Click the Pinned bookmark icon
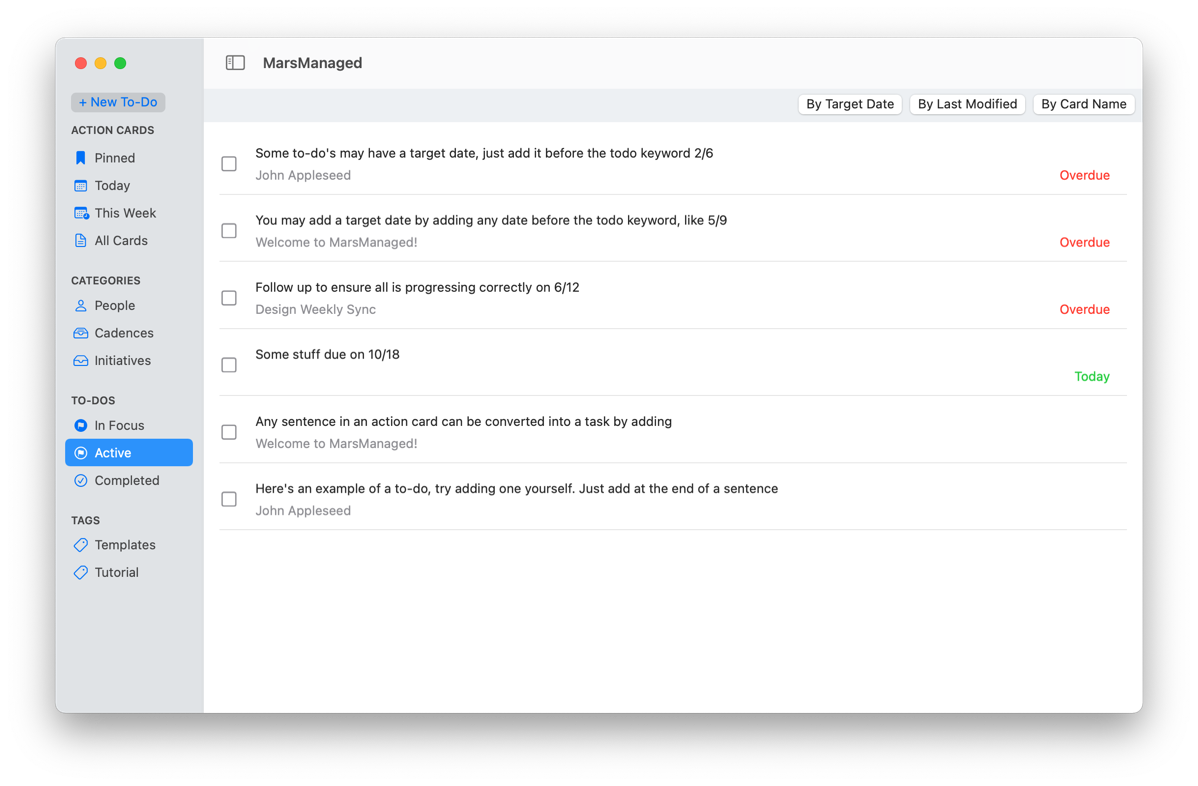The height and width of the screenshot is (786, 1198). (80, 158)
